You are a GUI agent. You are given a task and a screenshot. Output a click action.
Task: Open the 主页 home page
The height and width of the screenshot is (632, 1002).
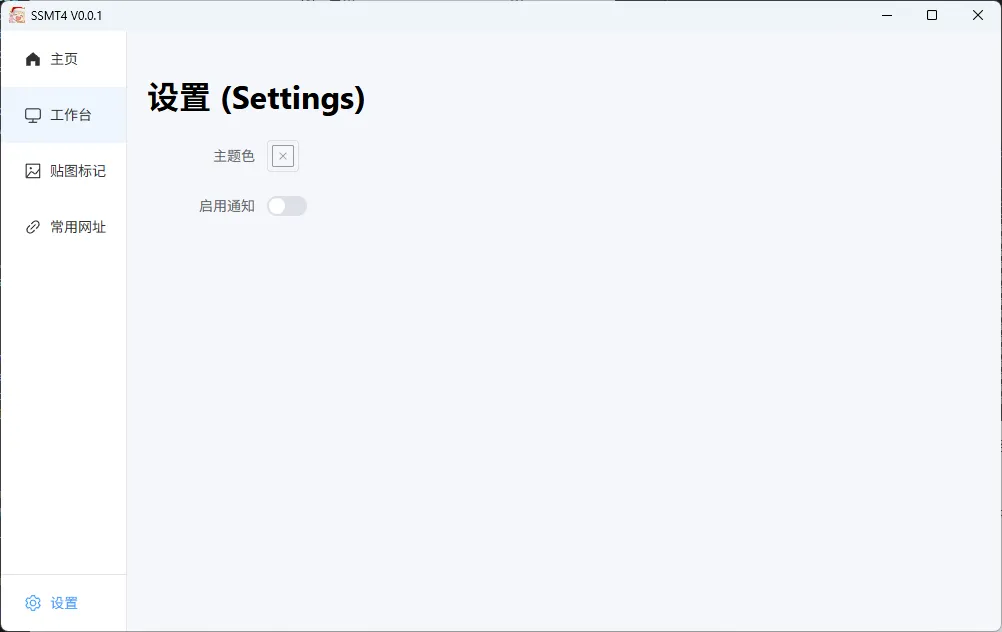[x=64, y=59]
